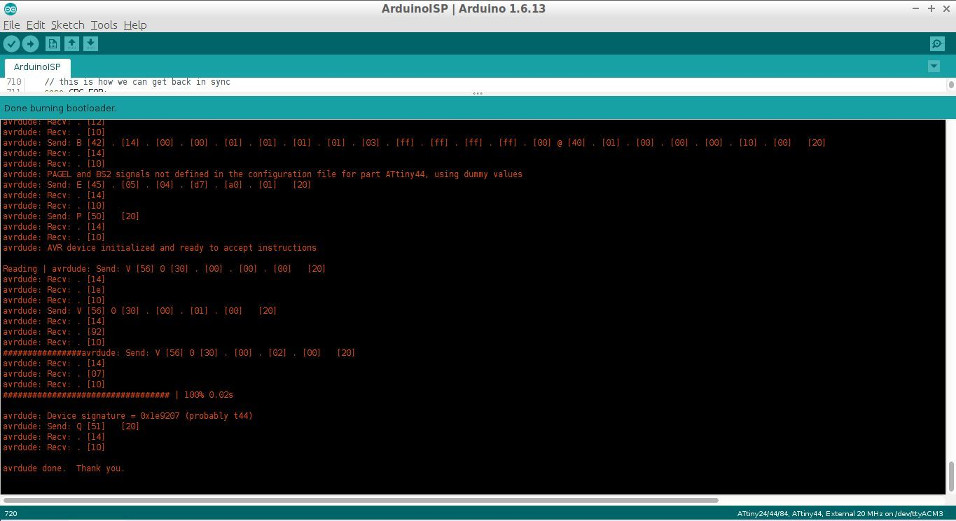Open the Help menu
This screenshot has height=521, width=956.
click(x=135, y=25)
